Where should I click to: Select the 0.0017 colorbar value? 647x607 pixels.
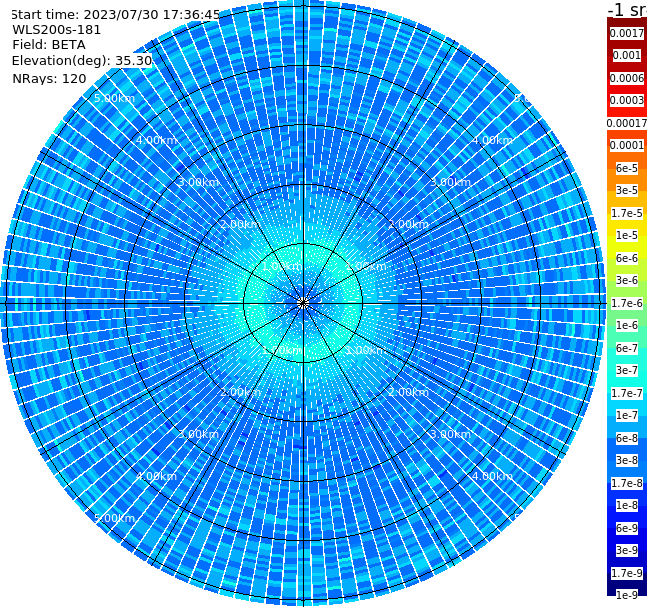click(627, 33)
